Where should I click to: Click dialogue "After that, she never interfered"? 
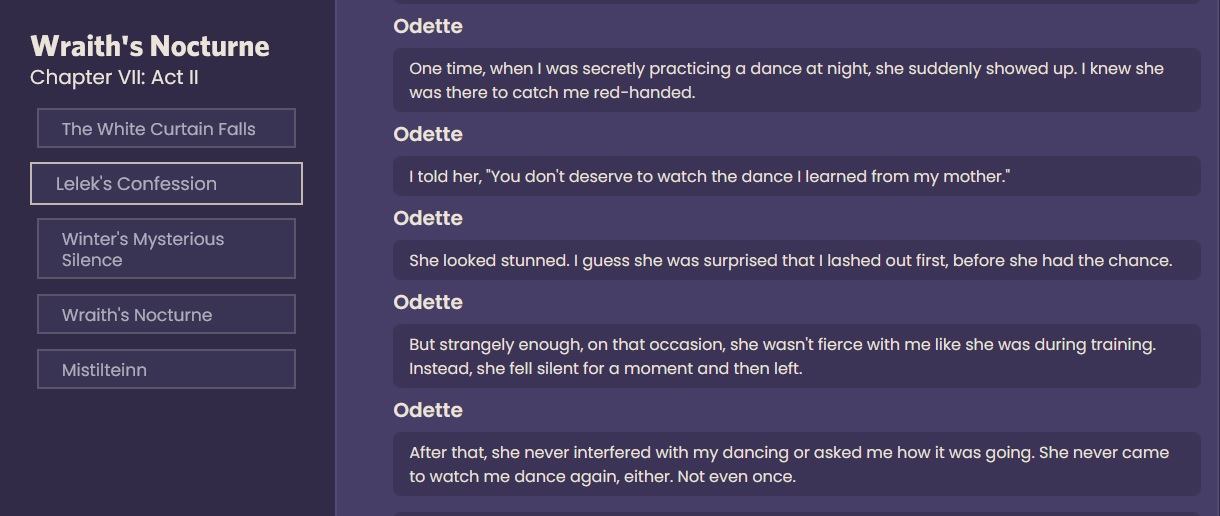point(797,464)
